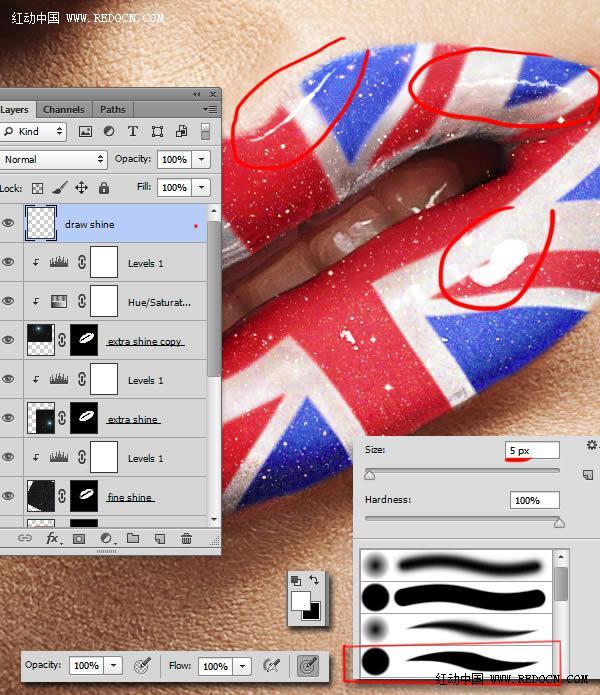600x695 pixels.
Task: Select the highlighted hard round brush preset
Action: (451, 662)
